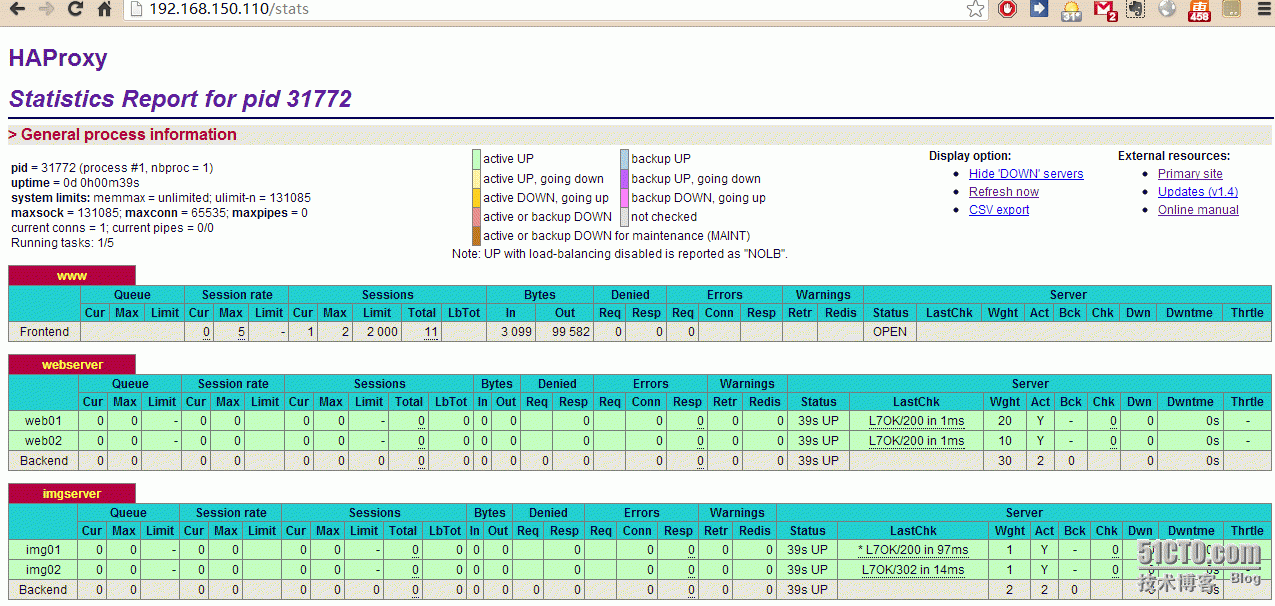Image resolution: width=1275 pixels, height=606 pixels.
Task: Click the Updates (v1.4) link
Action: 1197,192
